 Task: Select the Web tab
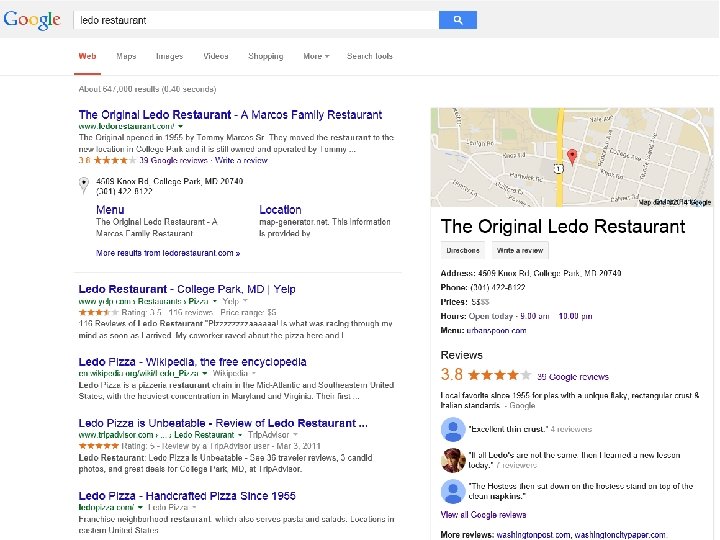click(x=87, y=56)
